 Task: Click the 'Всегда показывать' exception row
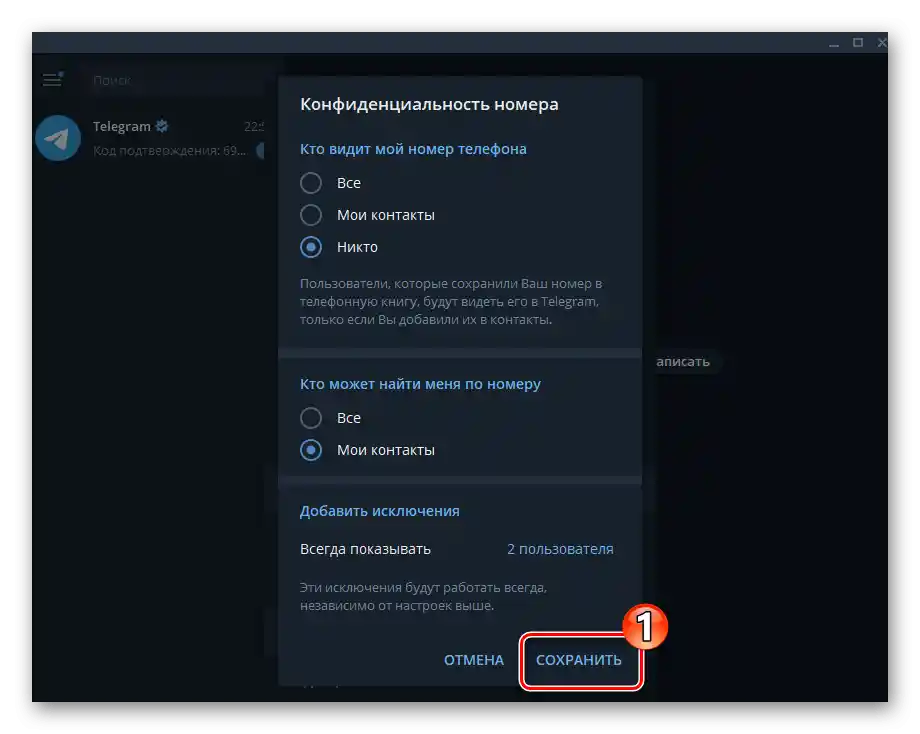[365, 548]
